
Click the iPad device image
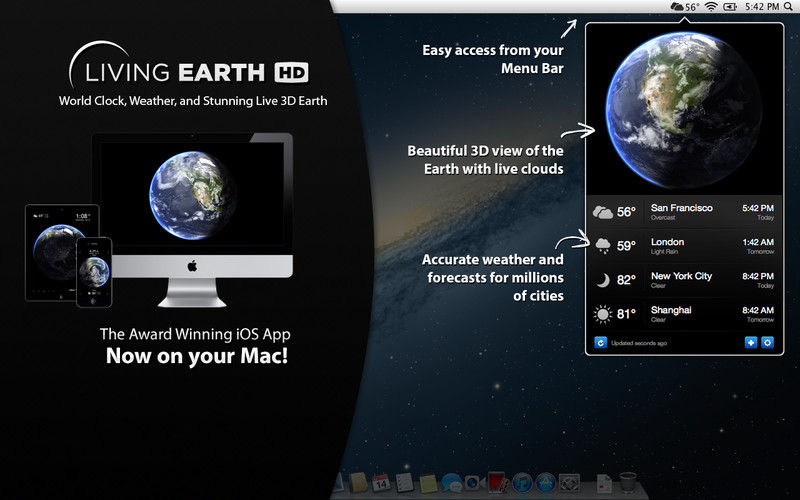(55, 253)
